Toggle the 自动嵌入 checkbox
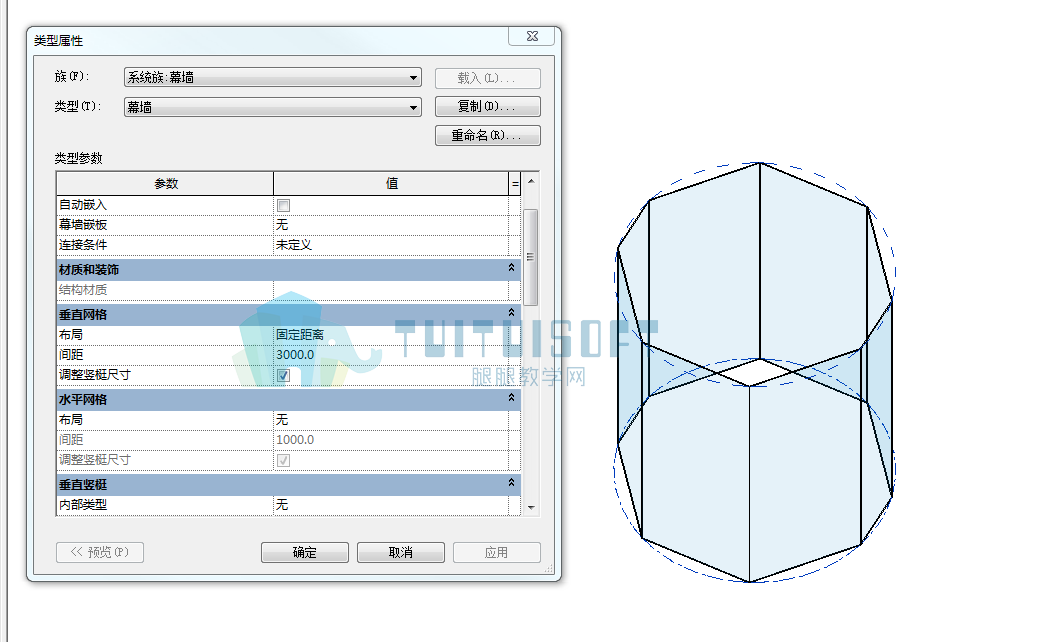The height and width of the screenshot is (642, 1057). pos(283,206)
